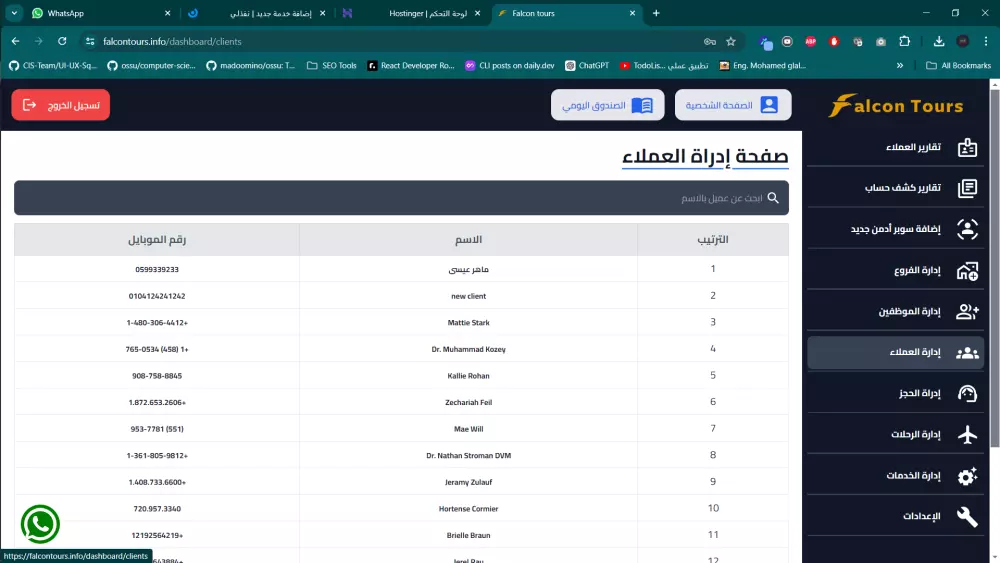The height and width of the screenshot is (563, 1000).
Task: Open إضافة سوبر أدمن جديد menu item
Action: pos(895,229)
